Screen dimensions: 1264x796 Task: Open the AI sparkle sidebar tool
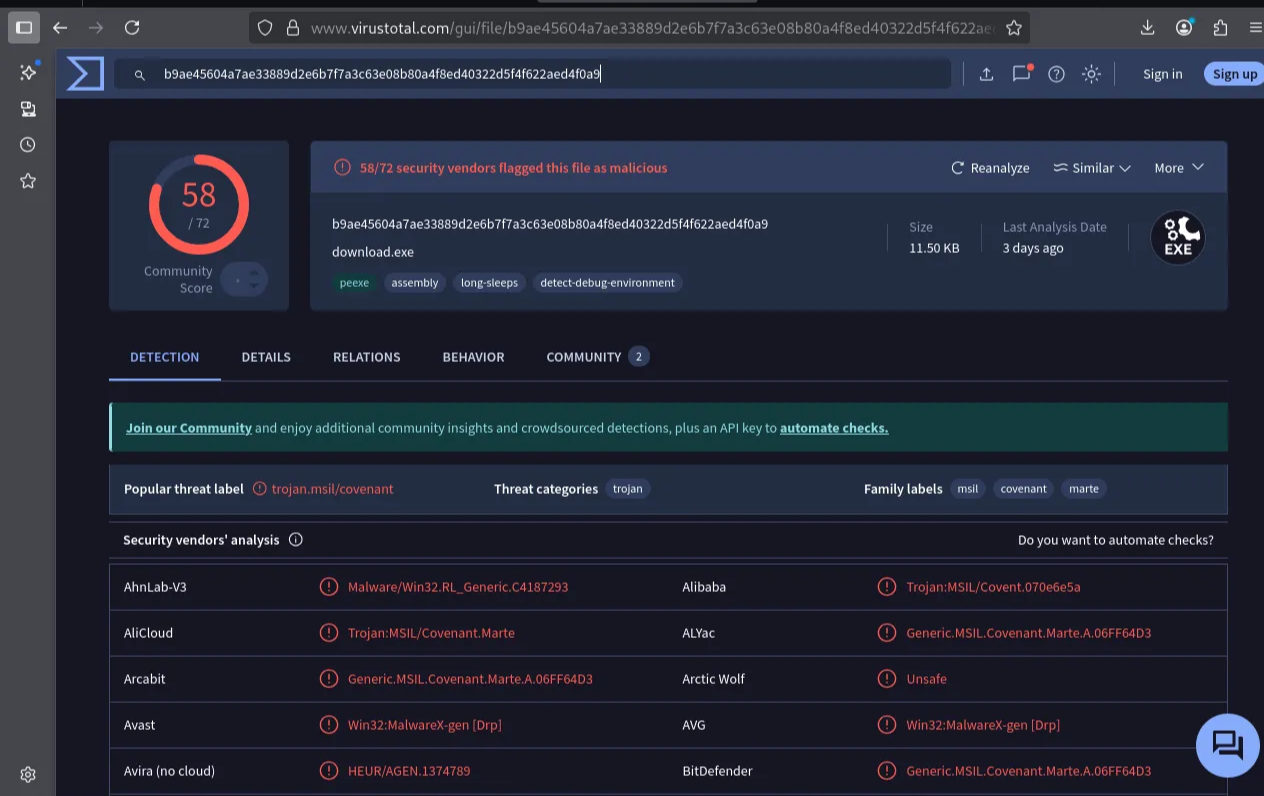pyautogui.click(x=28, y=72)
